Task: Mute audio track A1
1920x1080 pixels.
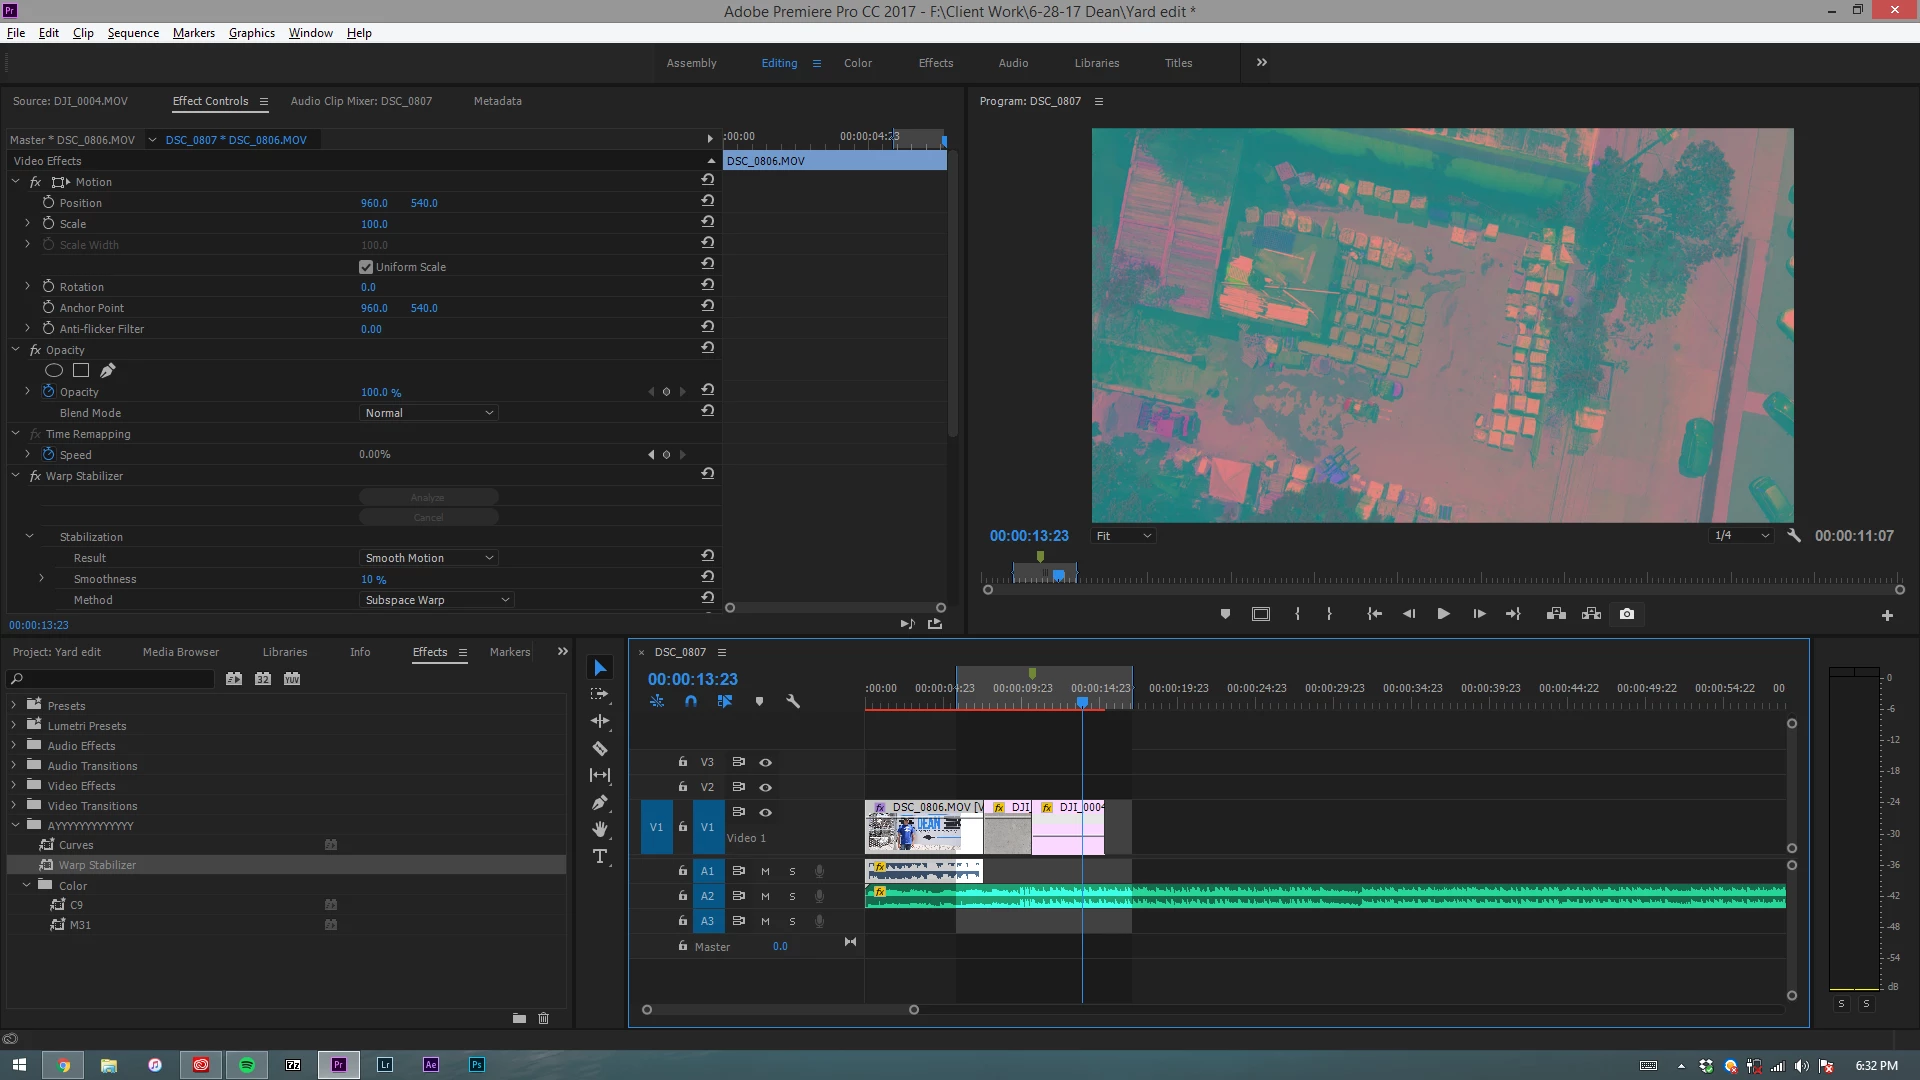Action: 765,871
